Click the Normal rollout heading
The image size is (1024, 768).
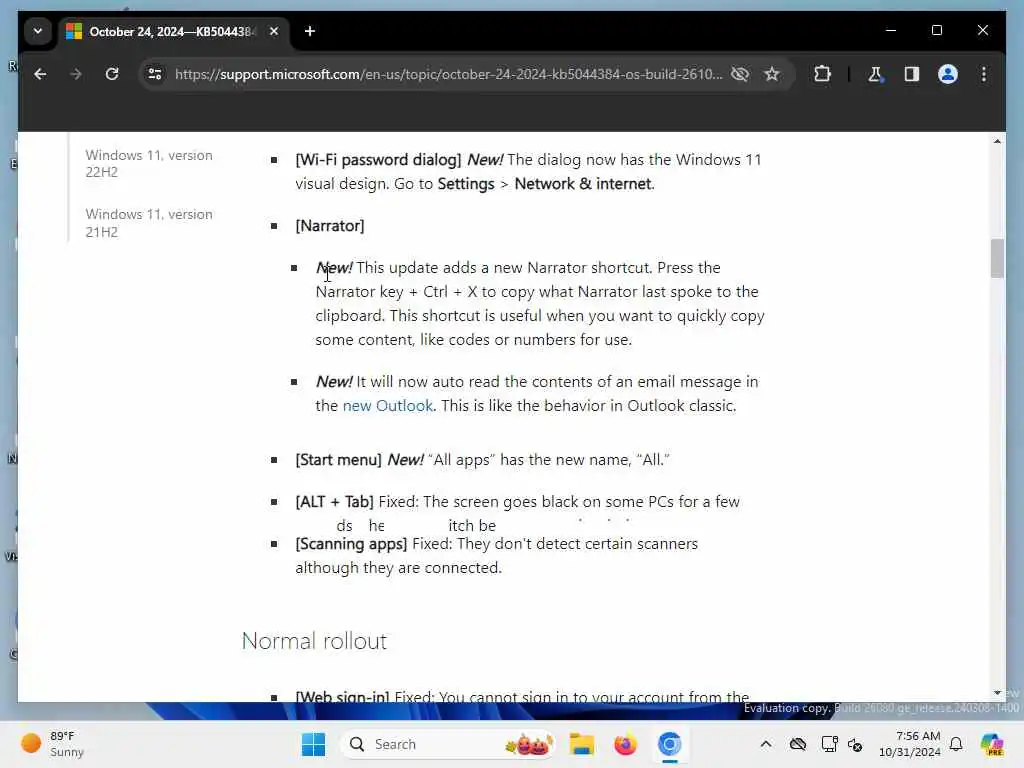pyautogui.click(x=314, y=641)
